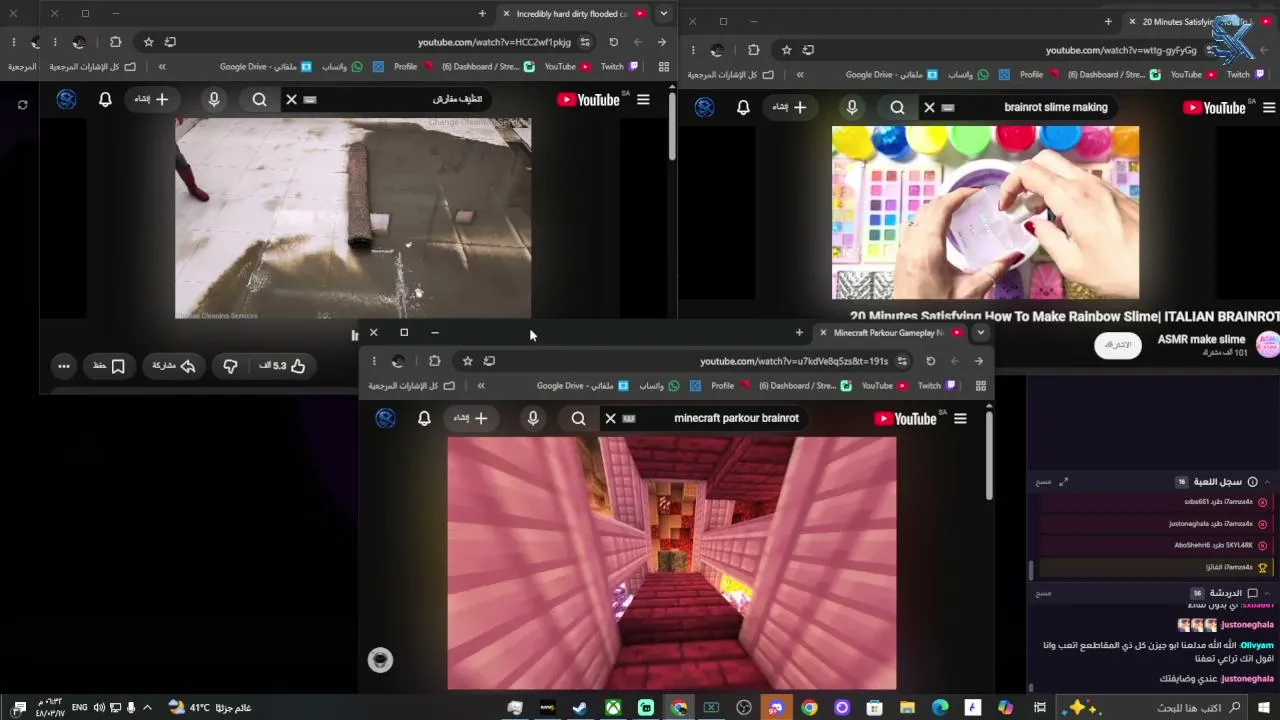Open Chrome menu in the Minecraft parkour window
The width and height of the screenshot is (1280, 720).
[x=374, y=361]
